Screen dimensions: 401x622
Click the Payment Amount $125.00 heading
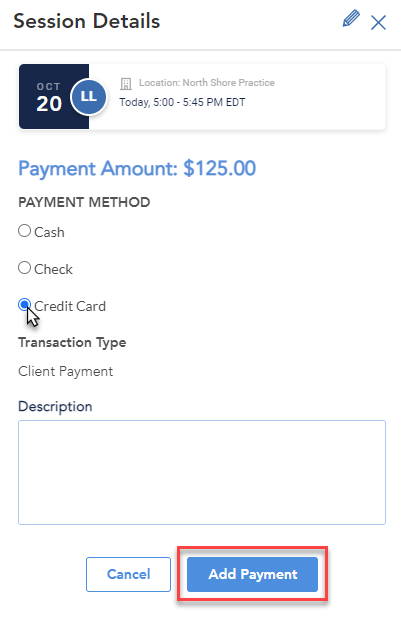click(137, 169)
